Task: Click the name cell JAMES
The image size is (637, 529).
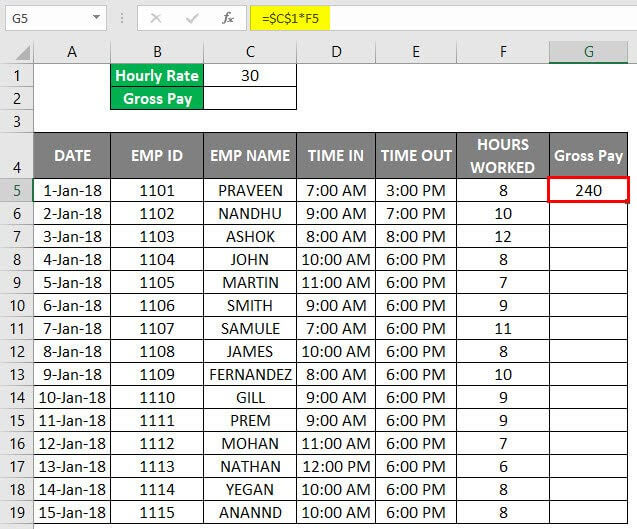Action: (x=250, y=351)
